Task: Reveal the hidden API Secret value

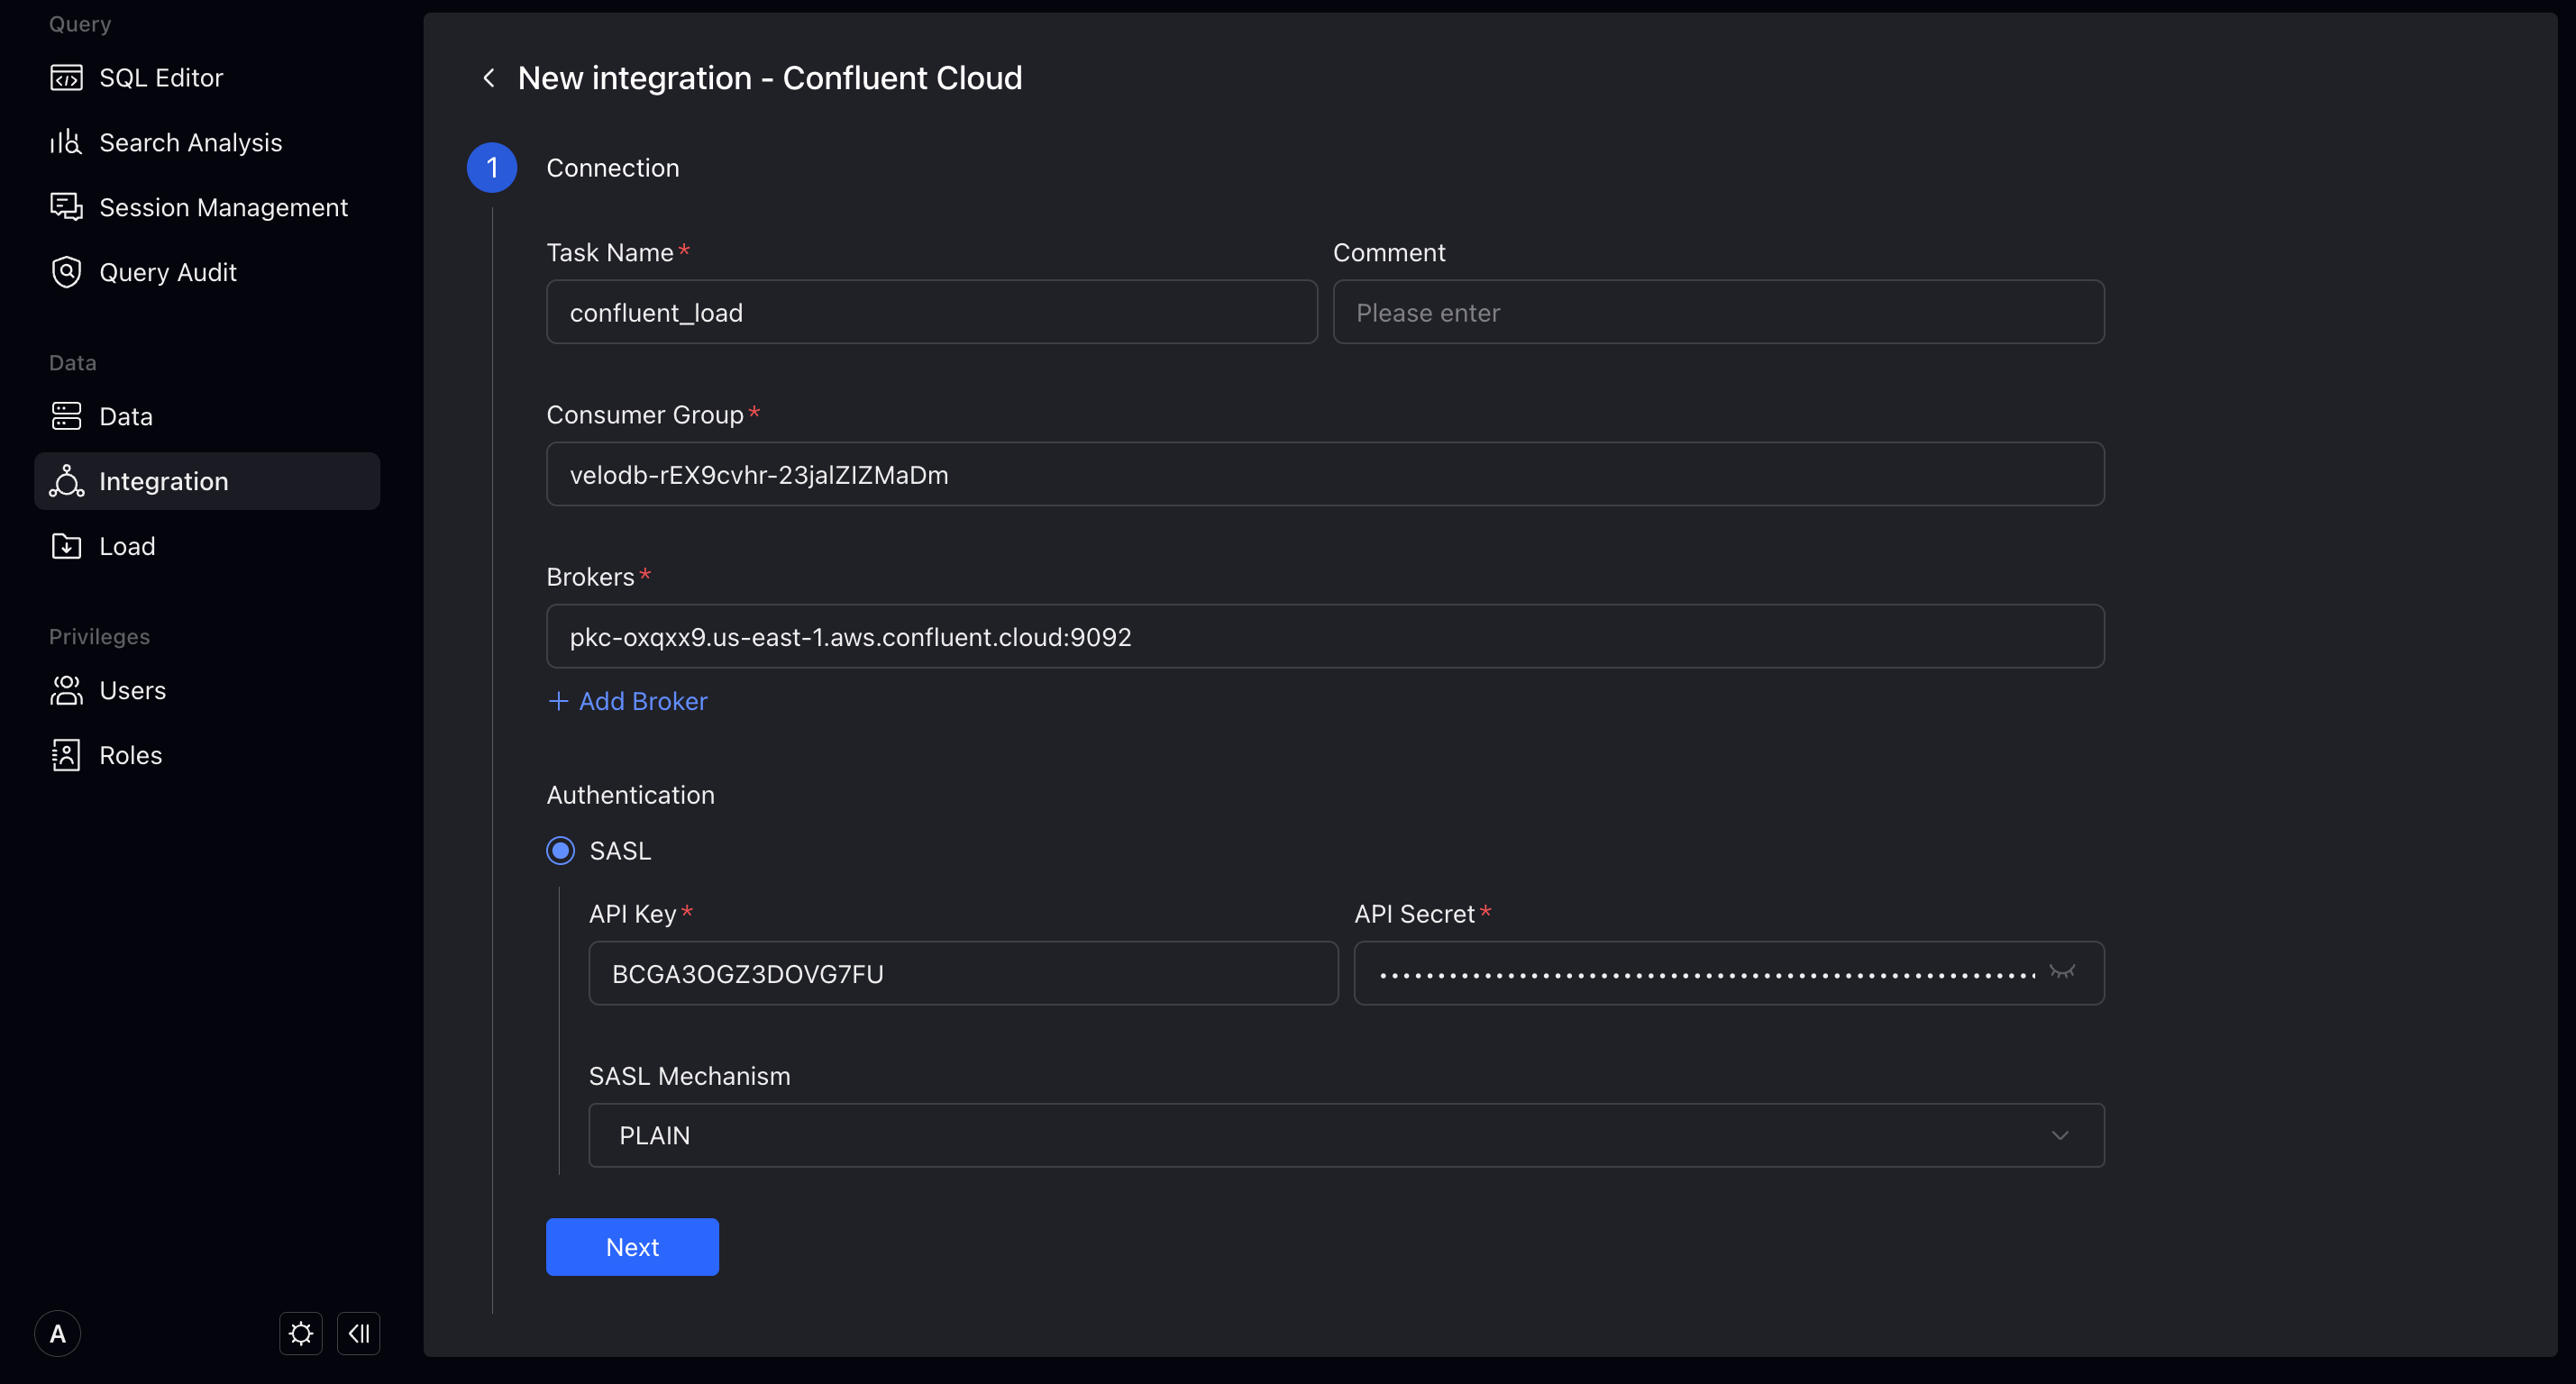Action: click(2062, 972)
